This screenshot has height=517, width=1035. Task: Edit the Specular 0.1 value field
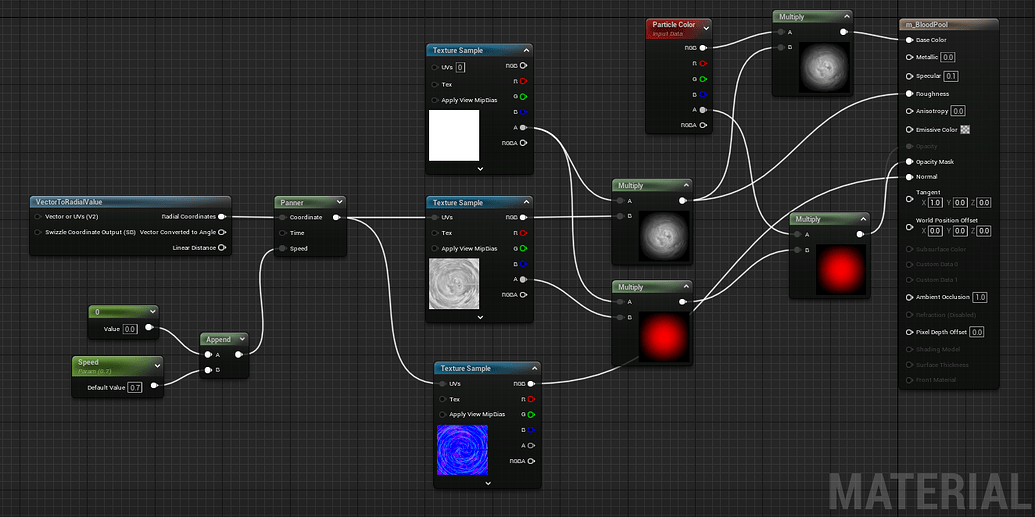coord(951,76)
